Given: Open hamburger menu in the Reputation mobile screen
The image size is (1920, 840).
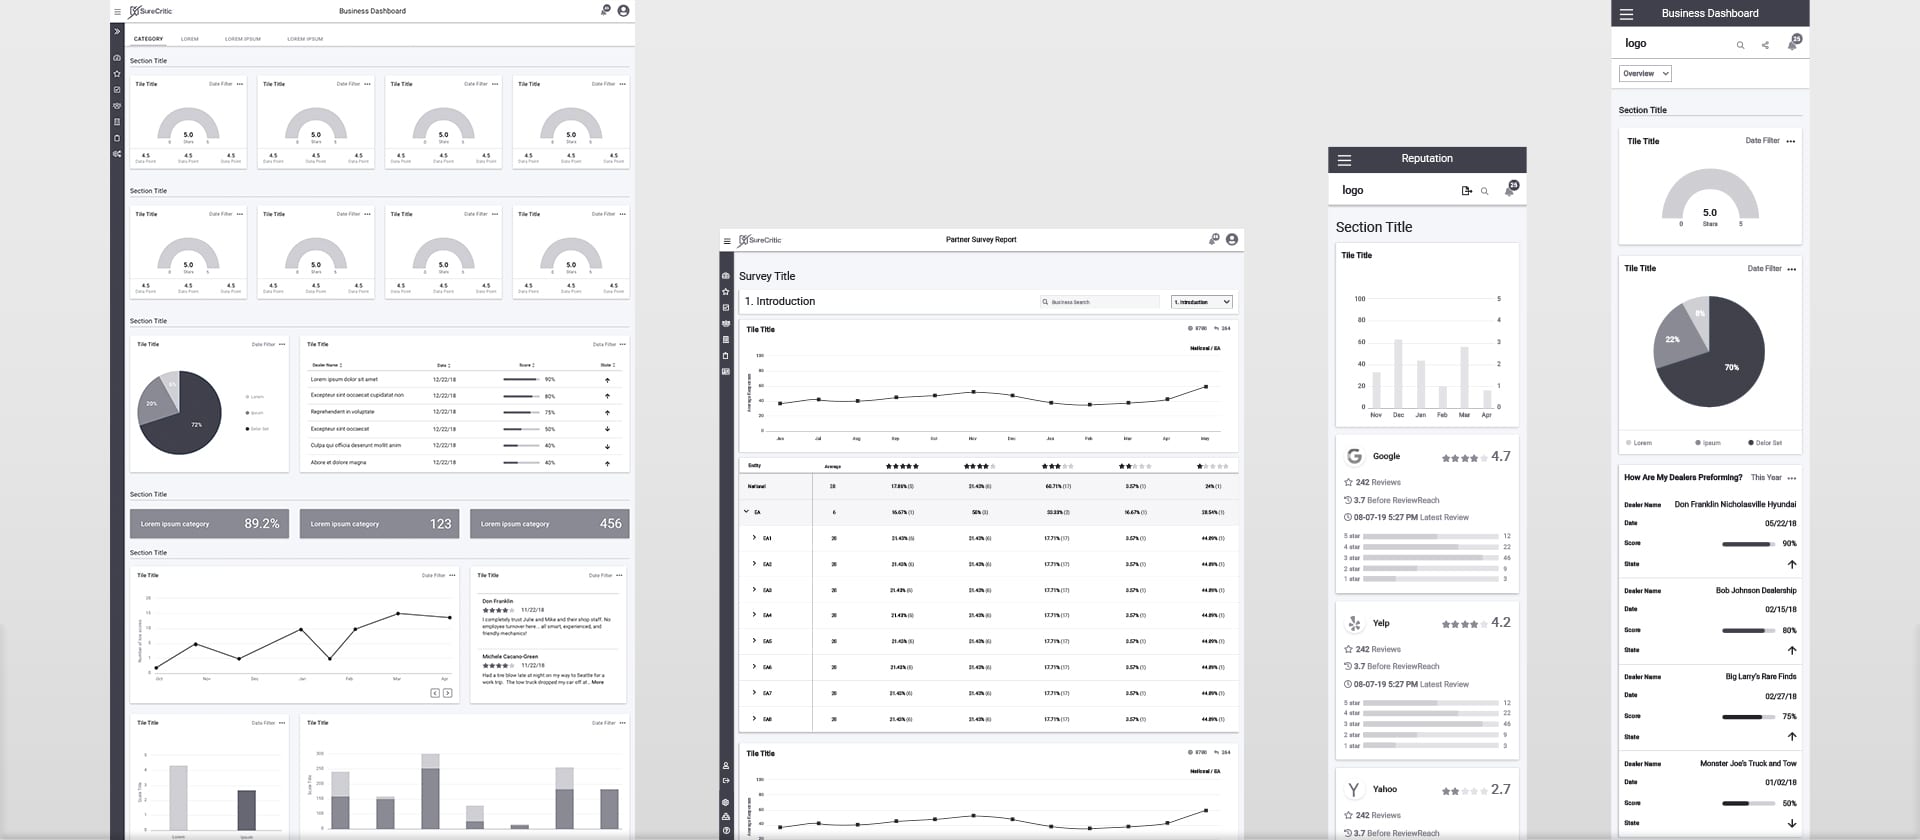Looking at the screenshot, I should click(1345, 160).
